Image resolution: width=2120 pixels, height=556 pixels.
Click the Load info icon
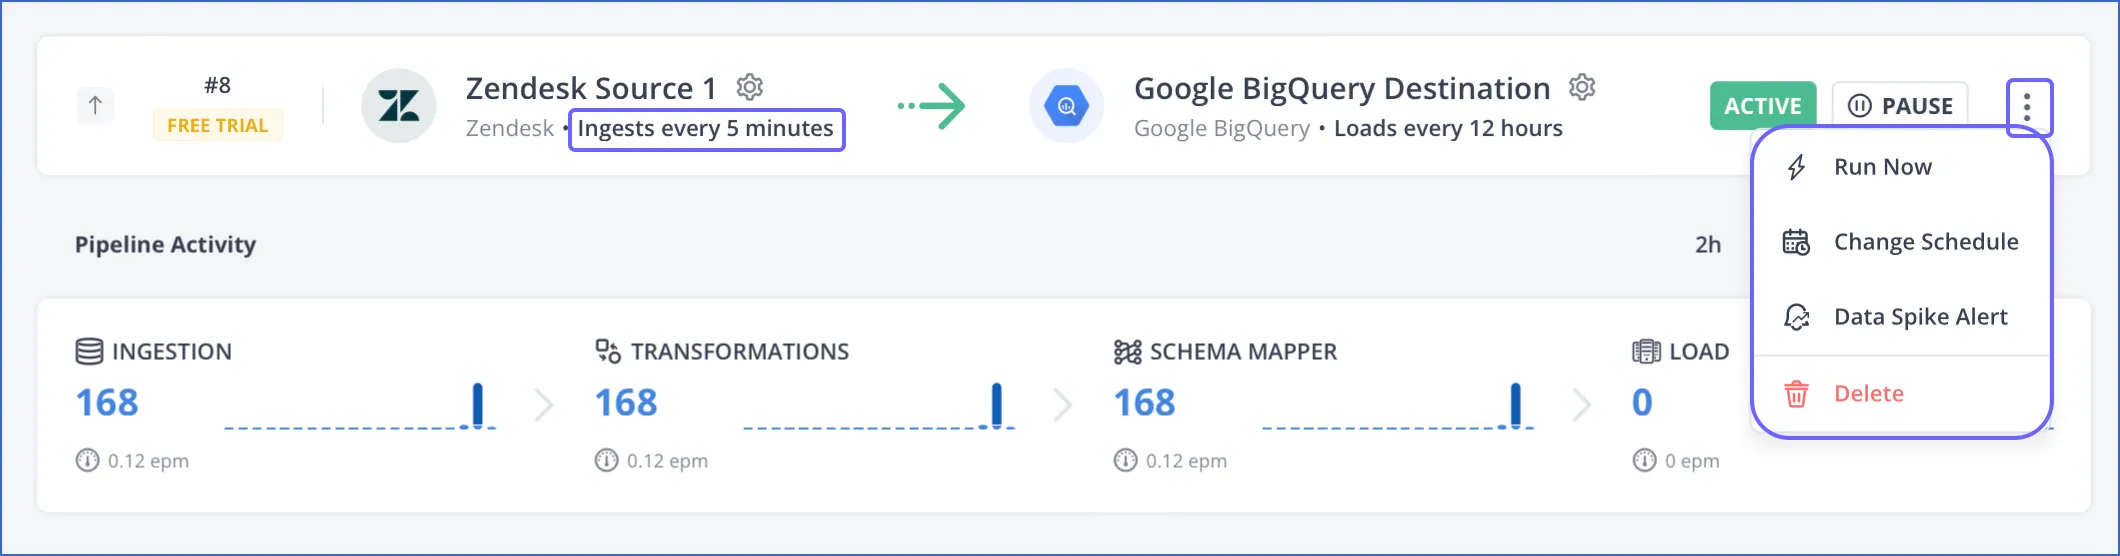pos(1644,460)
